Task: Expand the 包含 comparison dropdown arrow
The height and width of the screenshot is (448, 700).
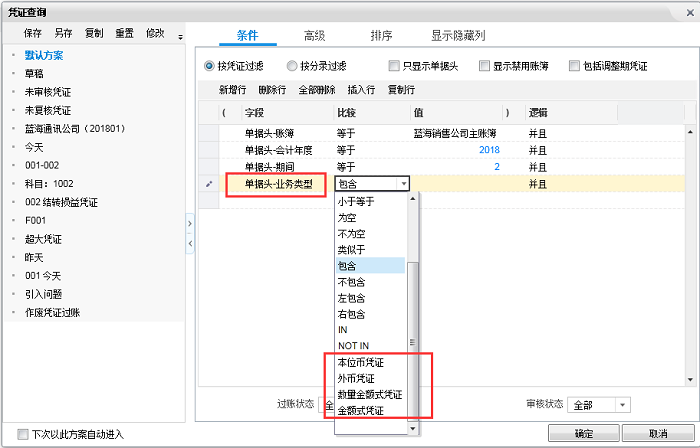Action: (402, 184)
